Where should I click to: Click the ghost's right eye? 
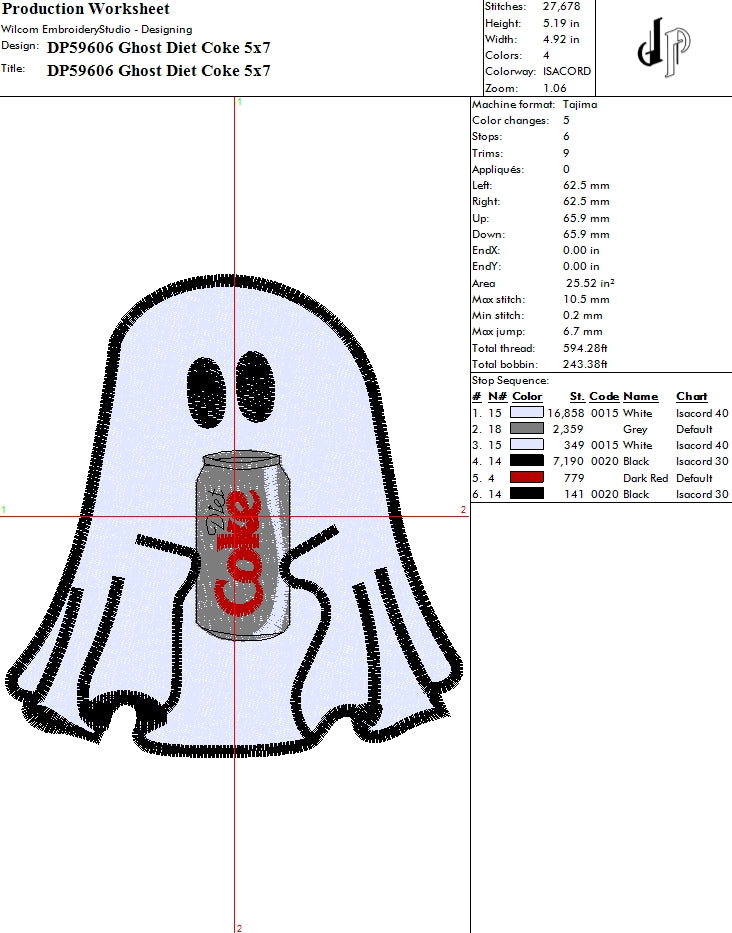tap(256, 386)
